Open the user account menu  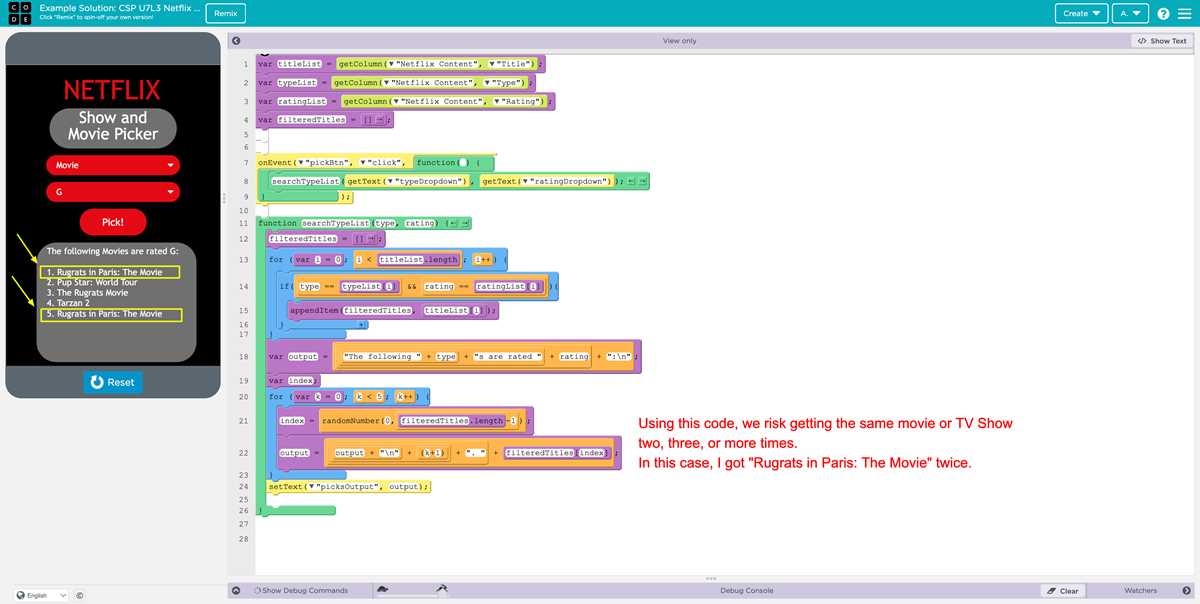point(1131,13)
